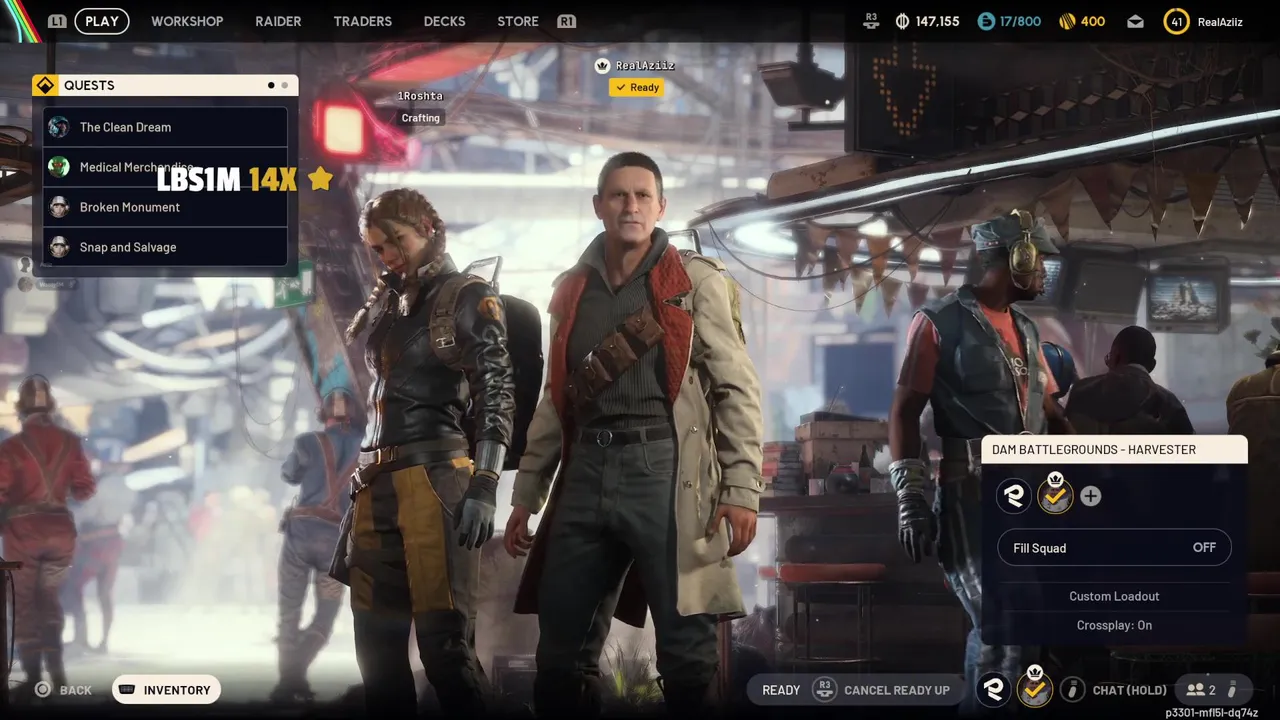
Task: Toggle Crossplay: On setting
Action: (1114, 625)
